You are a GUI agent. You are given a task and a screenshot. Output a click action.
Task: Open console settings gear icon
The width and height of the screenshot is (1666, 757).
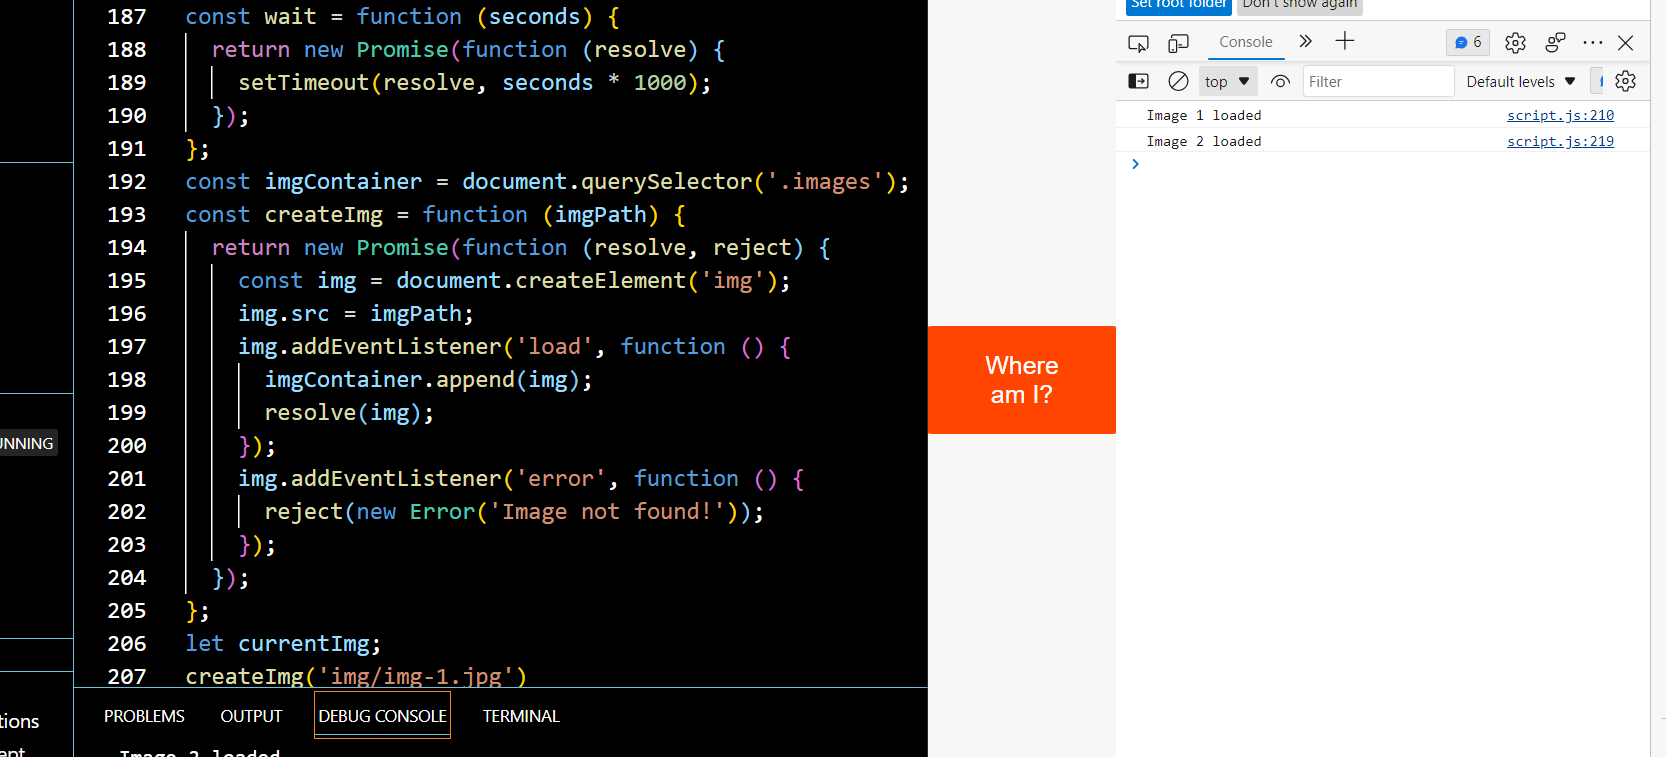(x=1626, y=81)
